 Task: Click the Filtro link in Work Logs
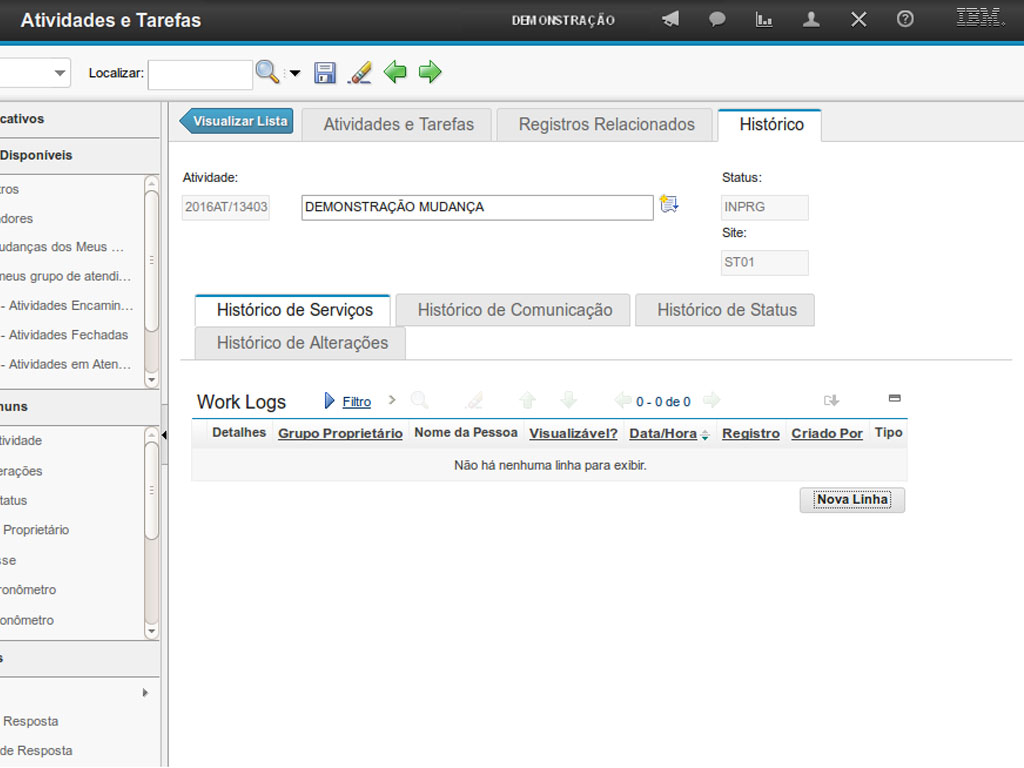click(356, 402)
